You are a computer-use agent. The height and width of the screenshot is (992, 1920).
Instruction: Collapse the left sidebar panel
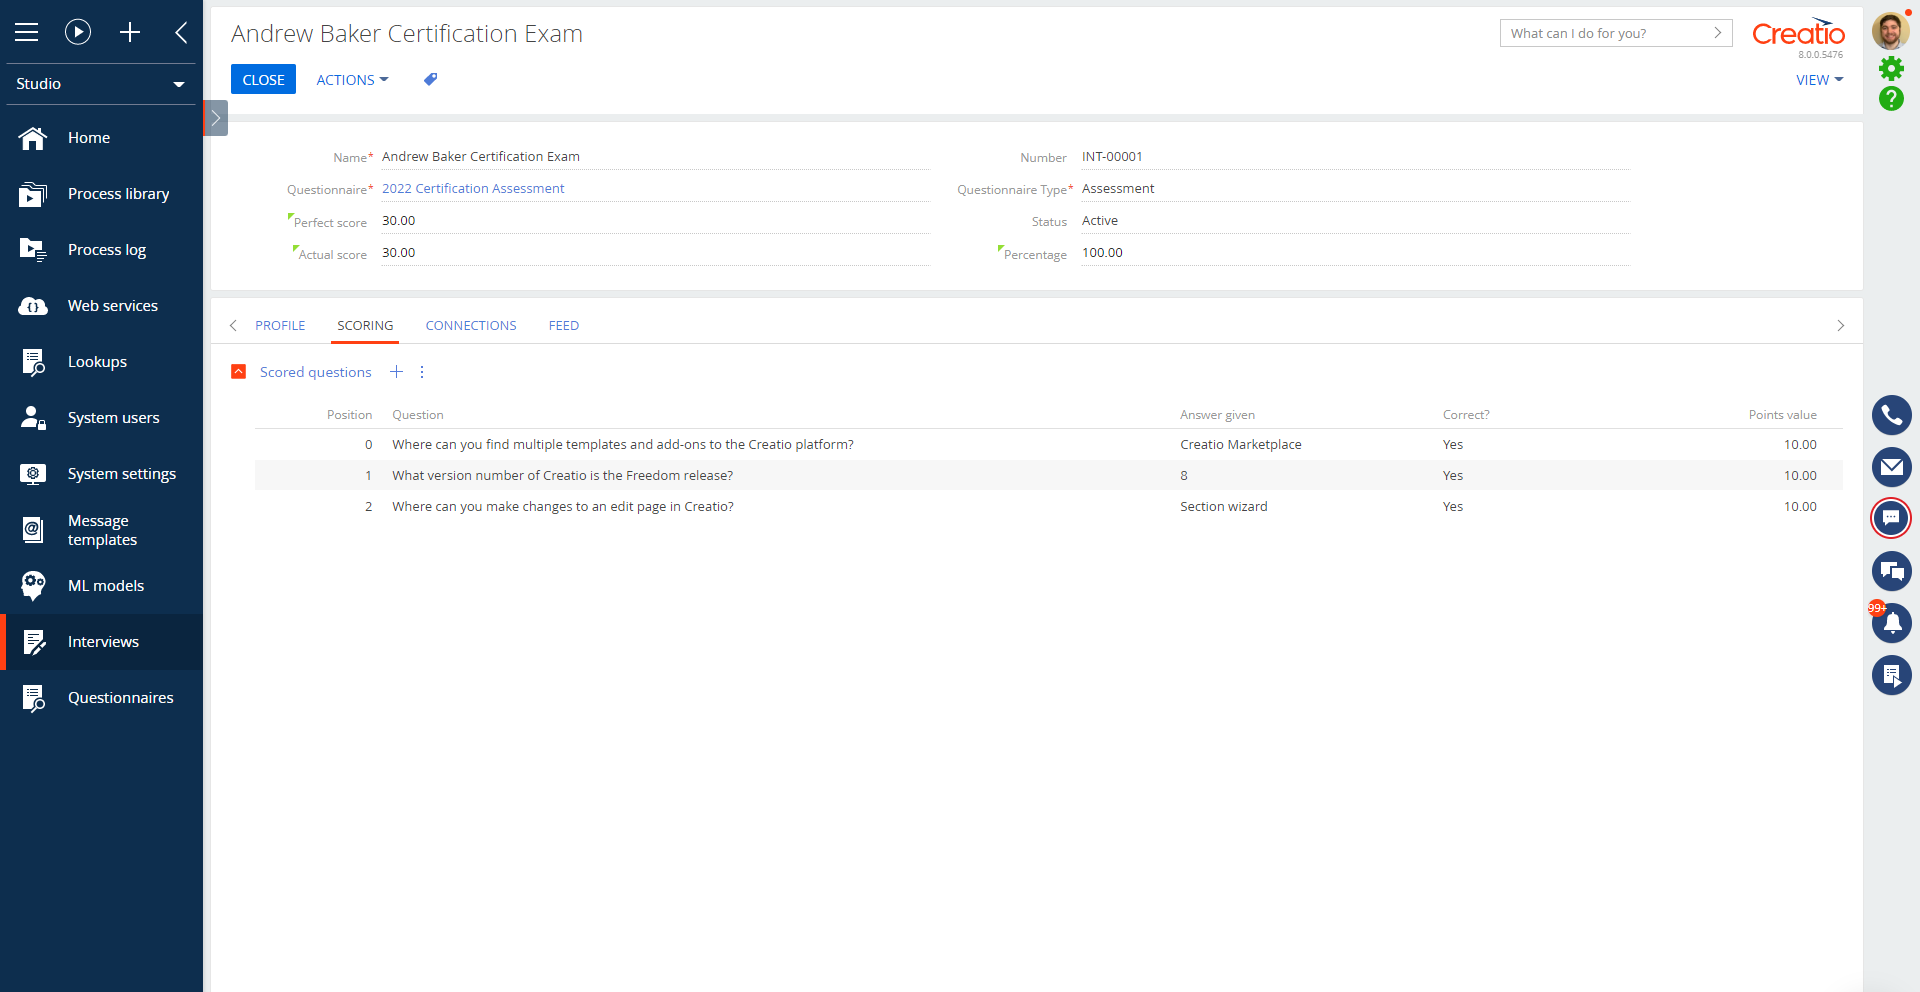tap(181, 32)
